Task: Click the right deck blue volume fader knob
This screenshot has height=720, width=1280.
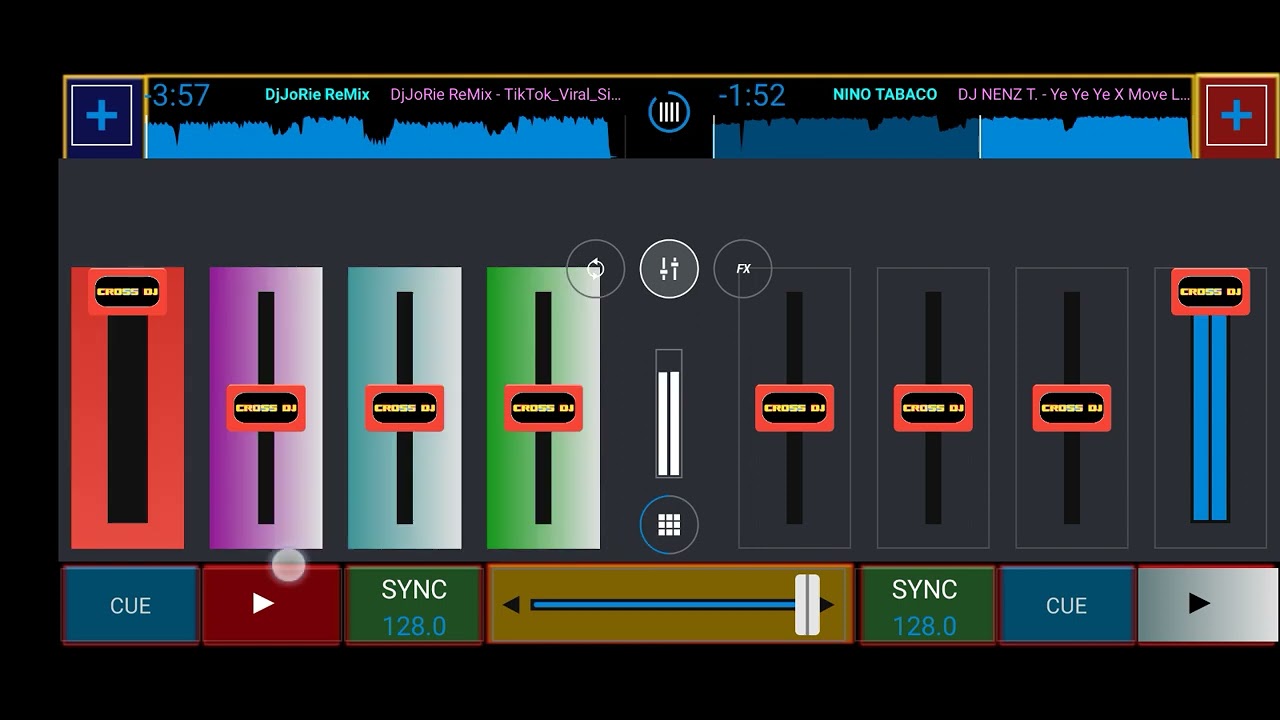Action: click(x=1210, y=292)
